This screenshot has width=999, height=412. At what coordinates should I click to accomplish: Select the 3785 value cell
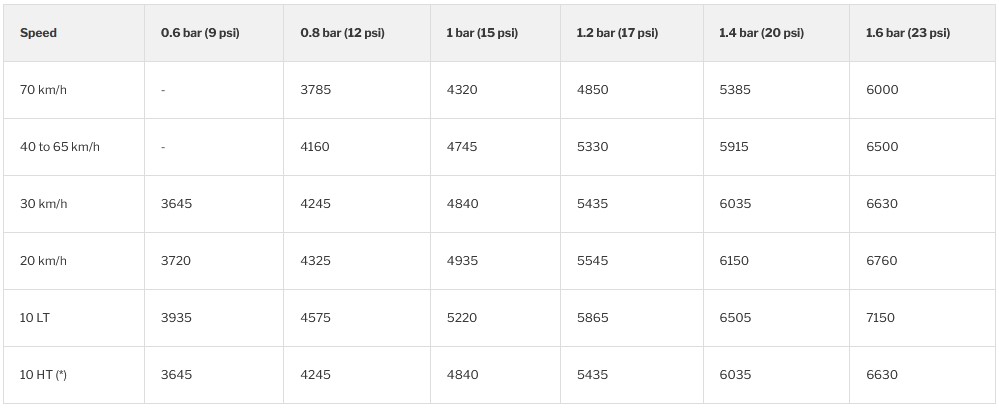coord(315,90)
